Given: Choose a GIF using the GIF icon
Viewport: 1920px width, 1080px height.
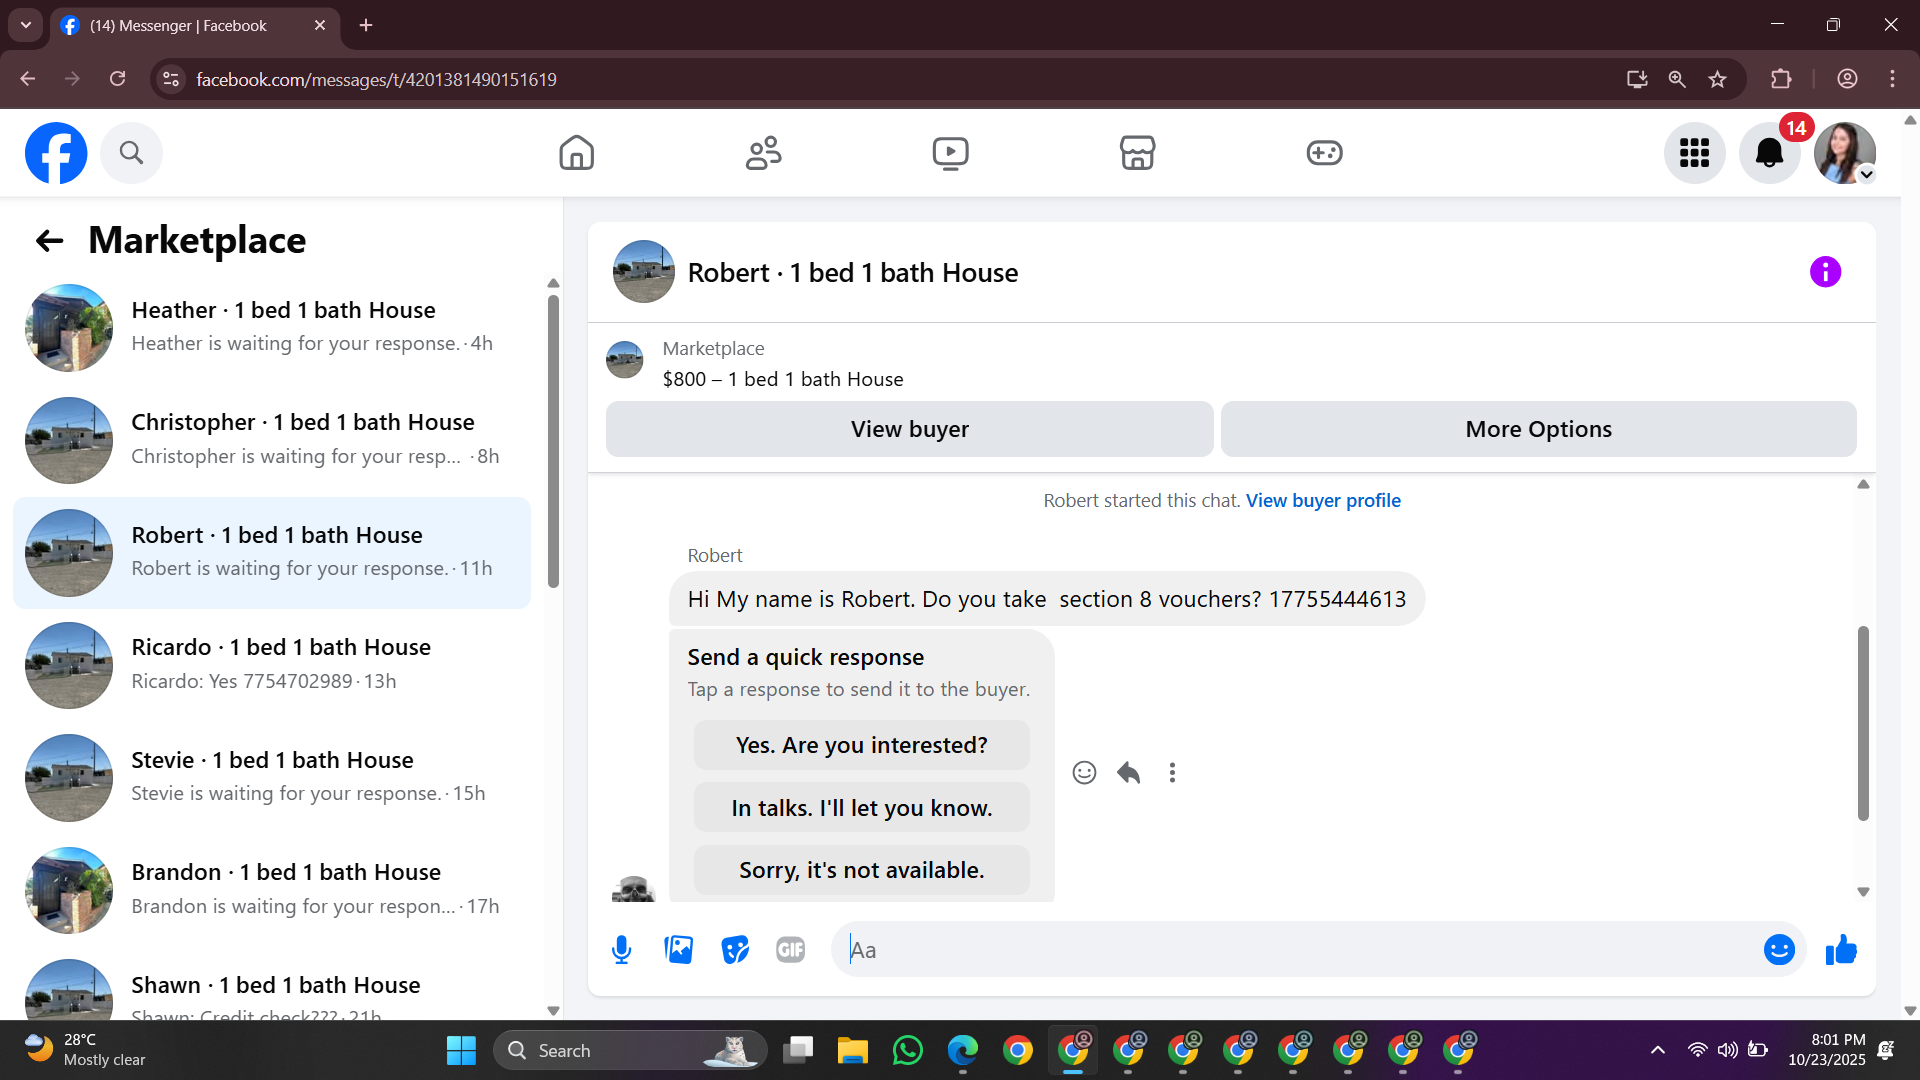Looking at the screenshot, I should 790,950.
